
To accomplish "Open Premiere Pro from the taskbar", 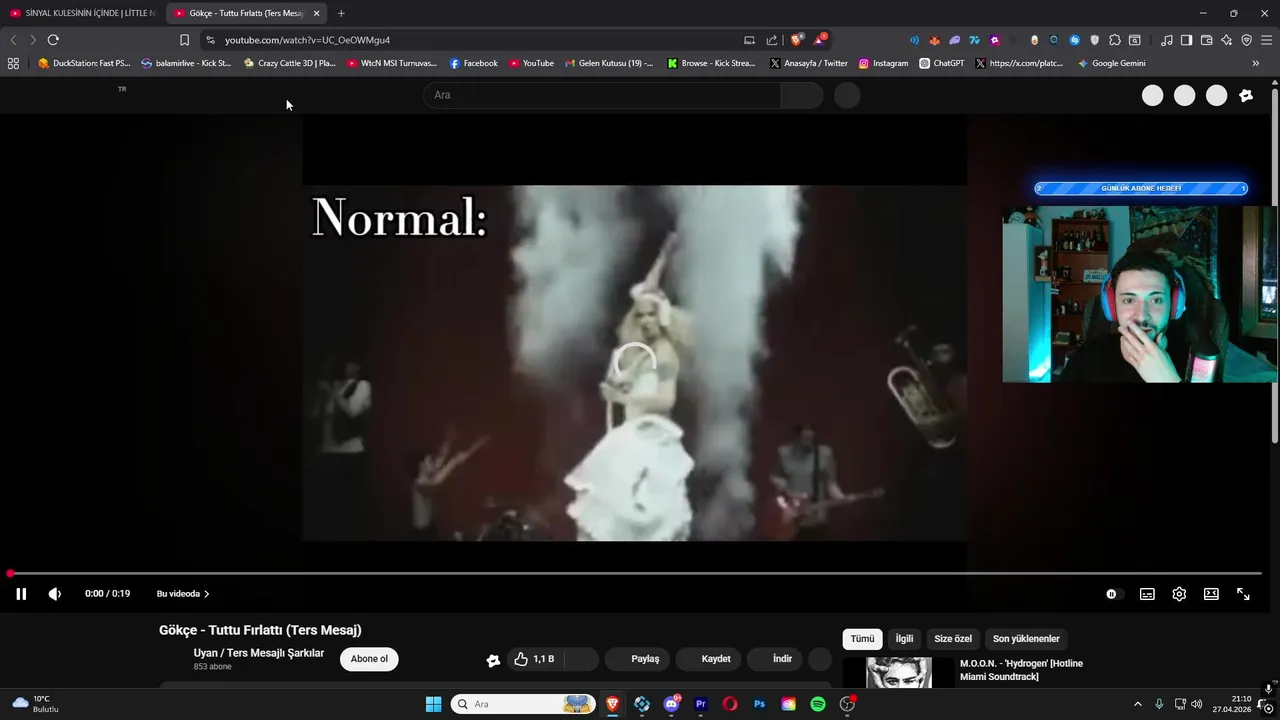I will point(701,704).
